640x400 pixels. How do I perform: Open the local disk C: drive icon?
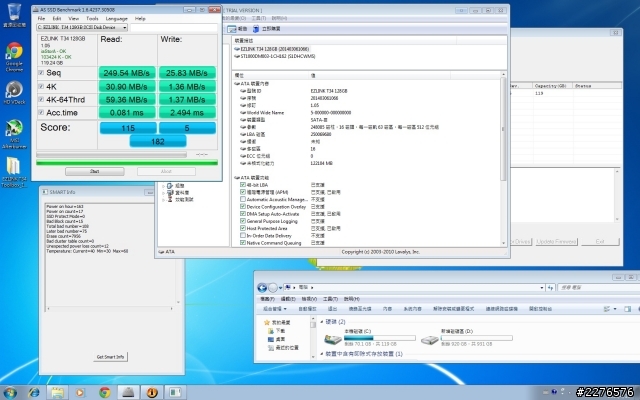coord(333,339)
